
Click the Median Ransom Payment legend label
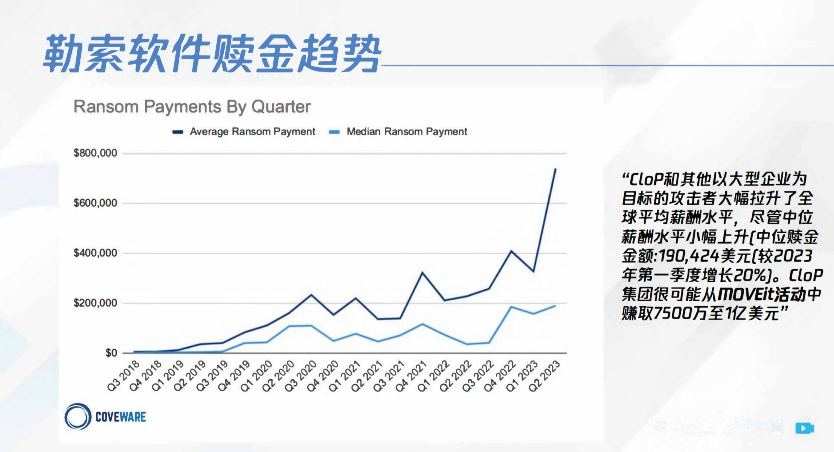[407, 132]
